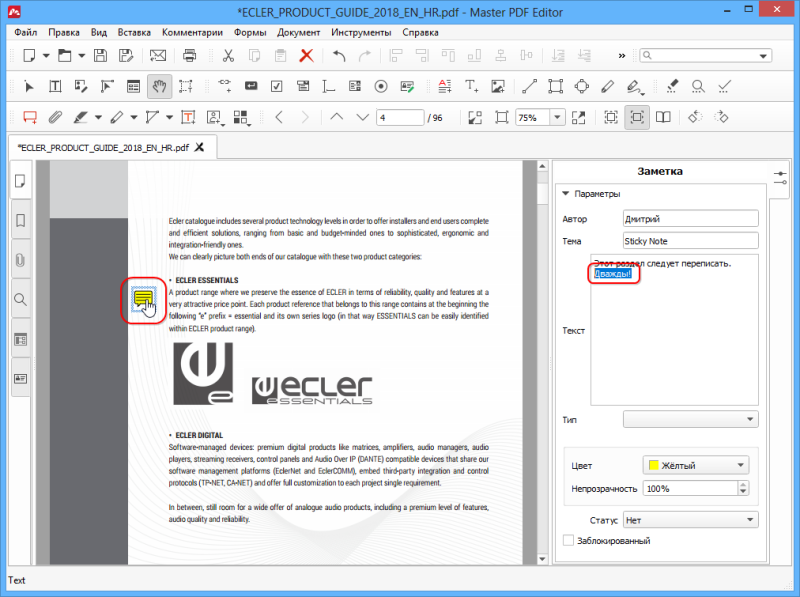
Task: Click the Fit Page icon
Action: click(502, 117)
